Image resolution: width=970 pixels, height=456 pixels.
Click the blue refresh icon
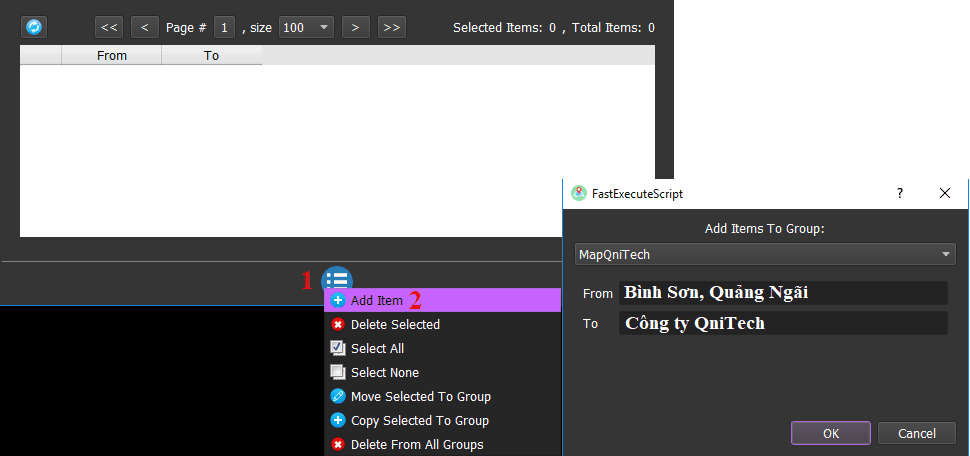point(34,27)
